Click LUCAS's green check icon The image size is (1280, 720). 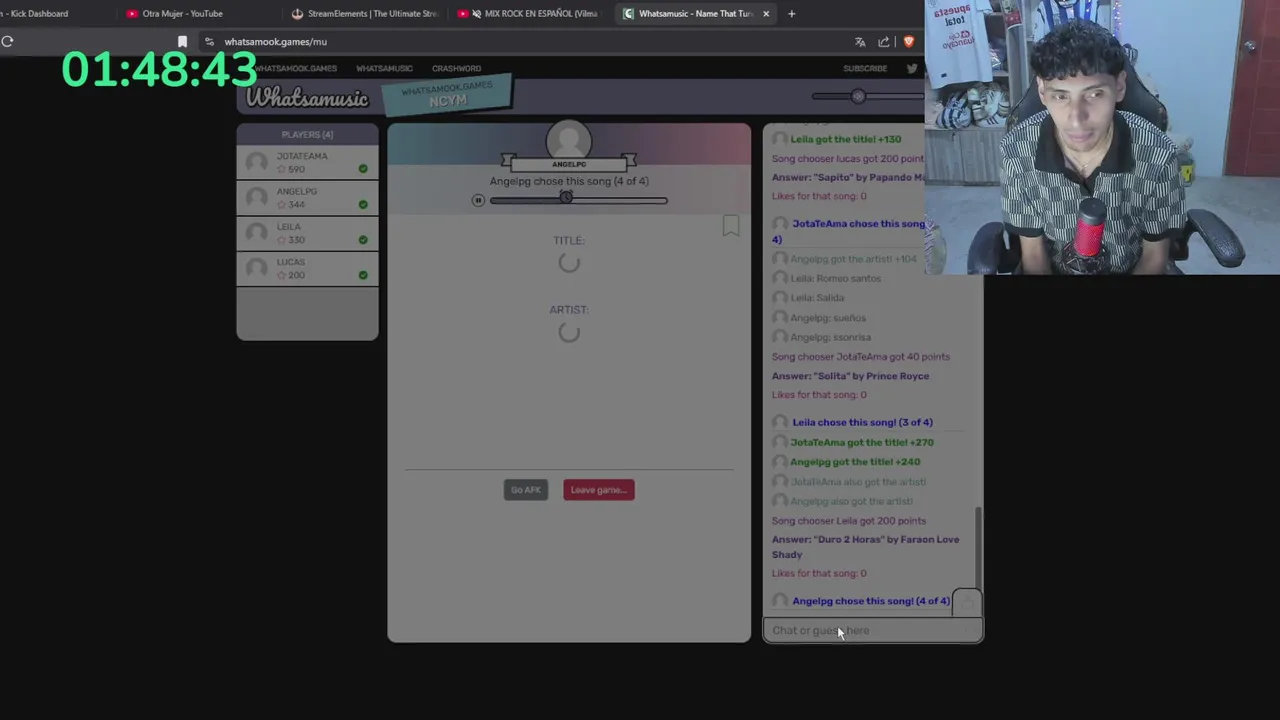(363, 275)
